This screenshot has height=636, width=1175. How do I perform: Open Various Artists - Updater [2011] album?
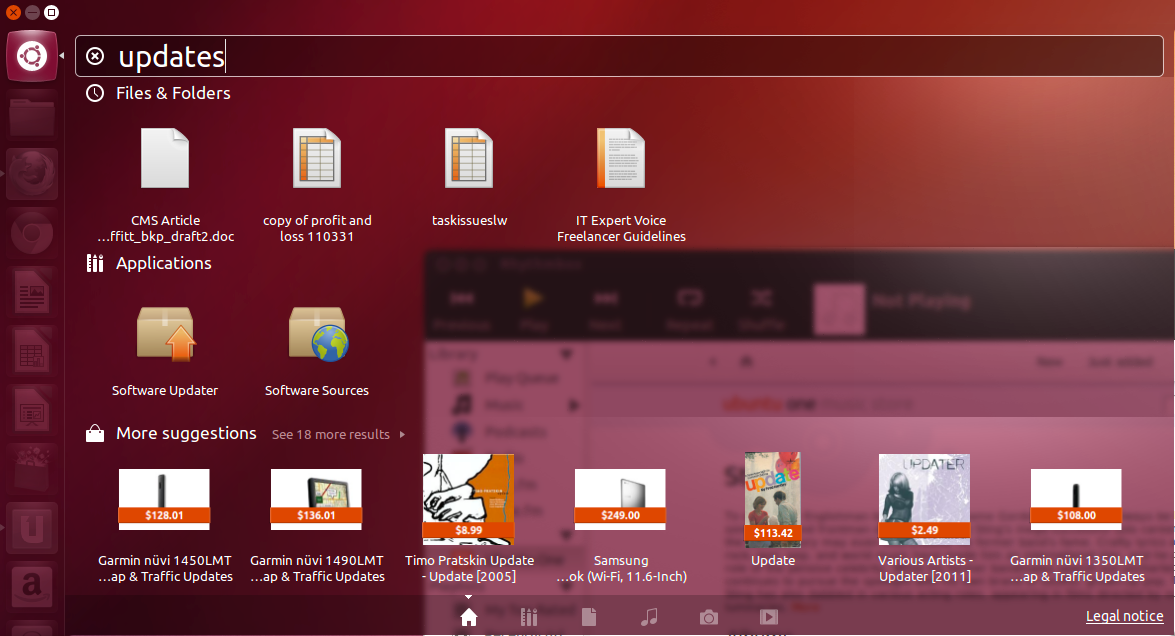tap(925, 518)
